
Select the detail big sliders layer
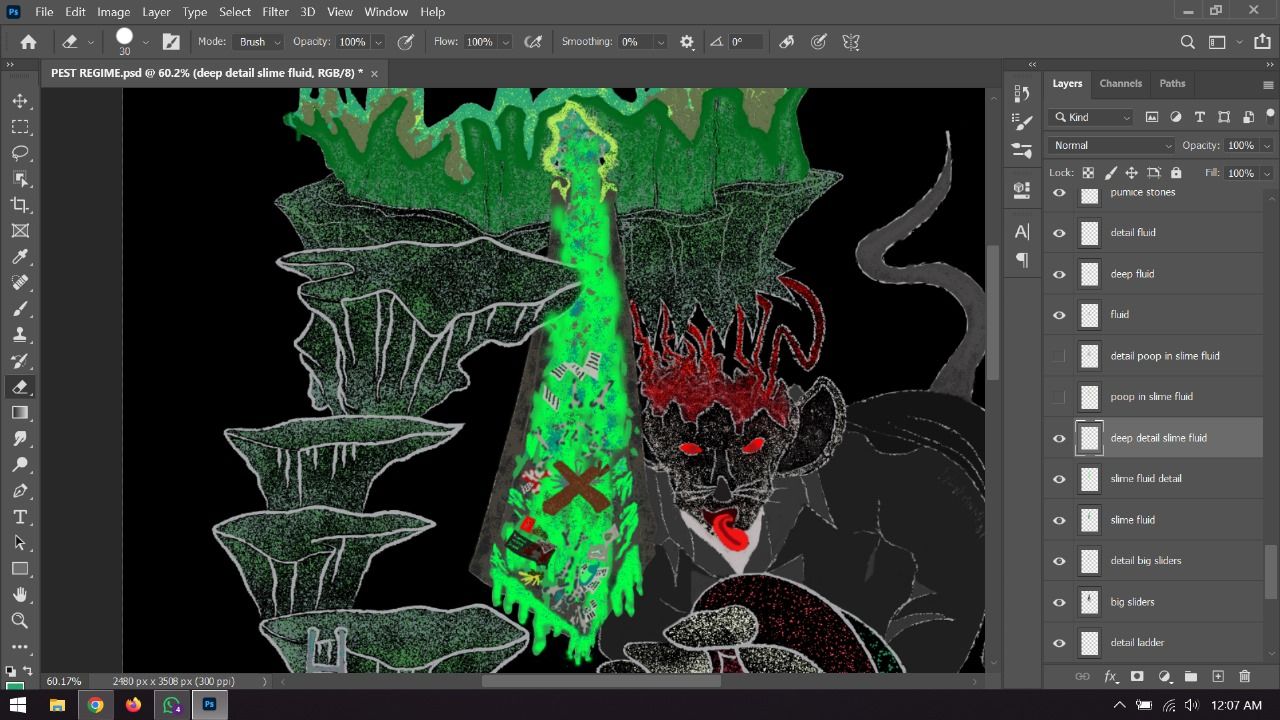click(x=1155, y=561)
